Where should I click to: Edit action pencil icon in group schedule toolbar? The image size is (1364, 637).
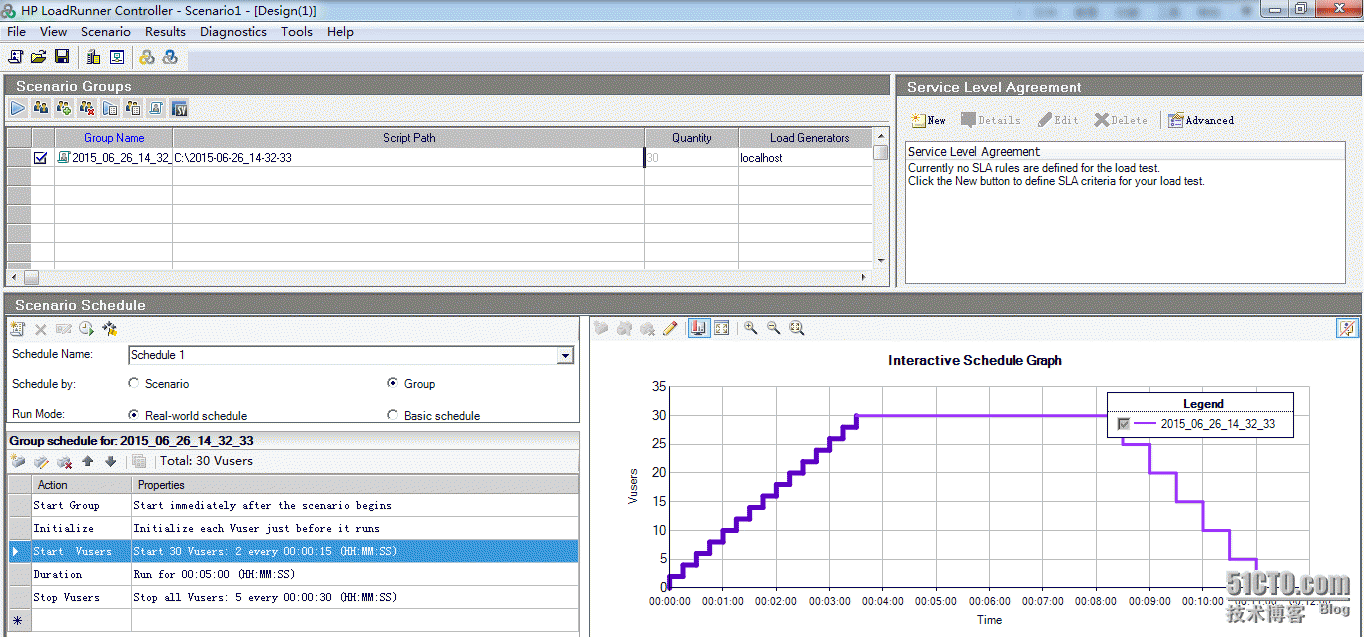41,461
